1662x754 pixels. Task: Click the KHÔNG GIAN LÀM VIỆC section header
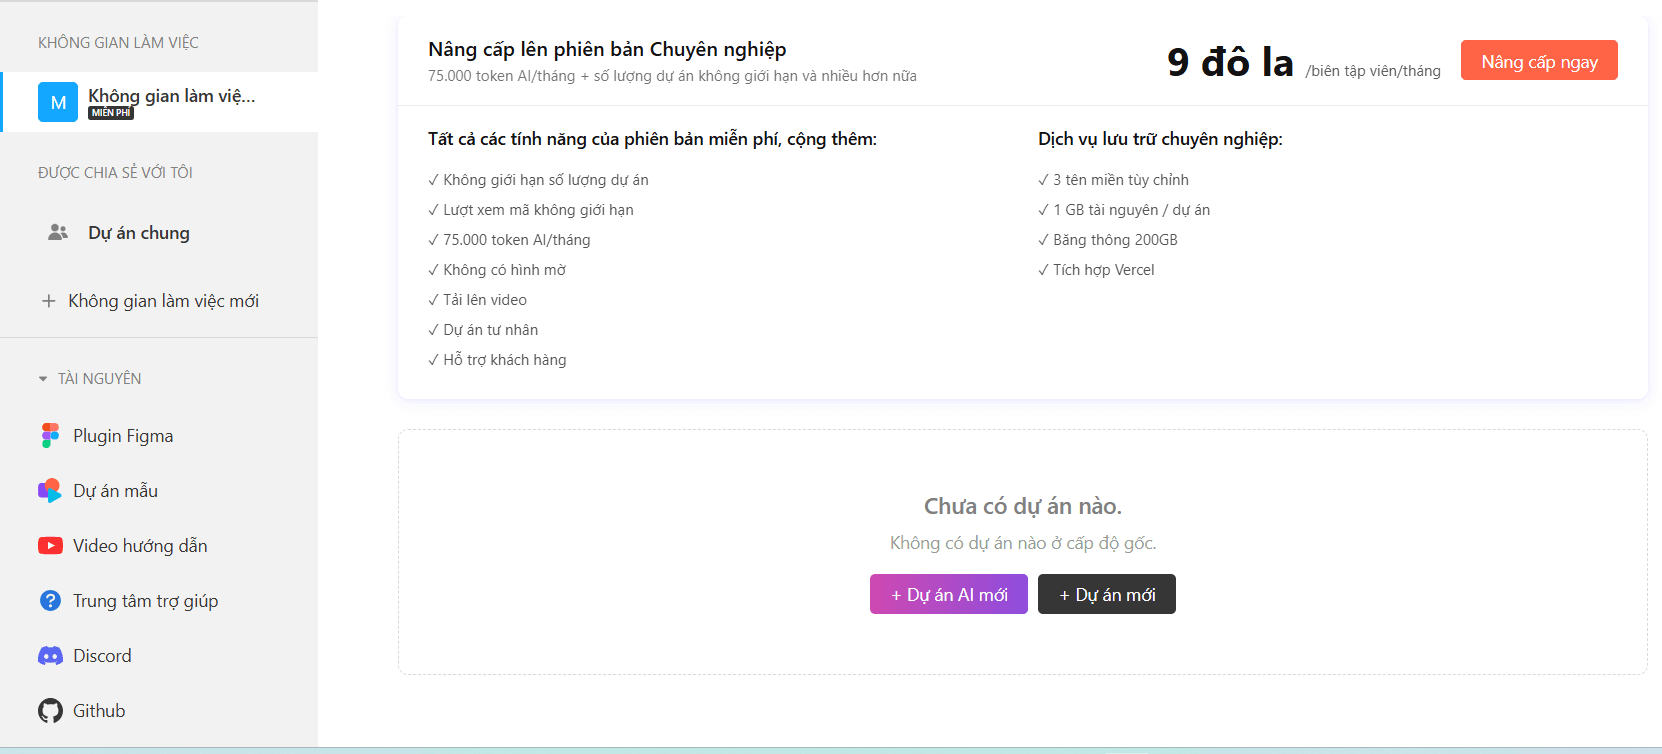[x=118, y=43]
